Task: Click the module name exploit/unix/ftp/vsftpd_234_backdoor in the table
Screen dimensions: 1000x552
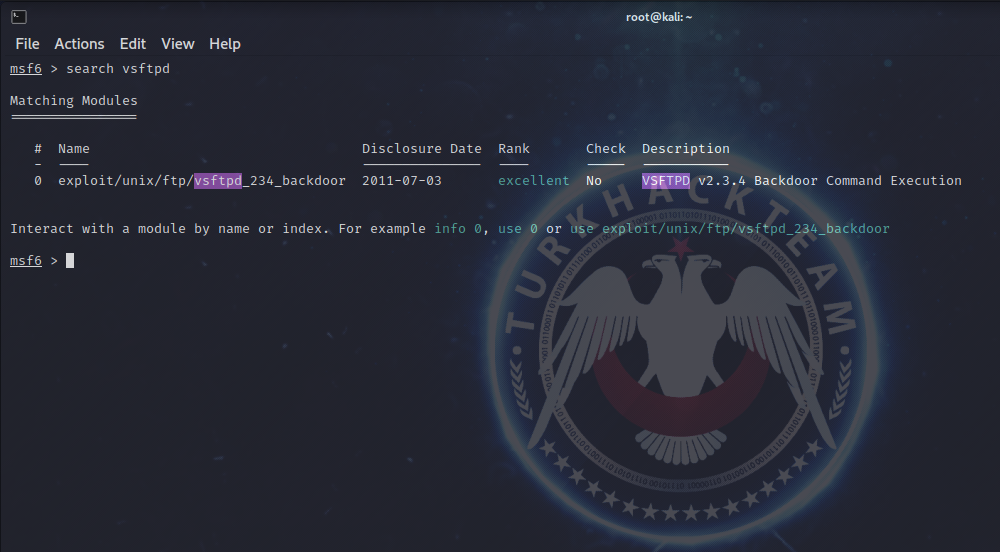Action: (x=202, y=181)
